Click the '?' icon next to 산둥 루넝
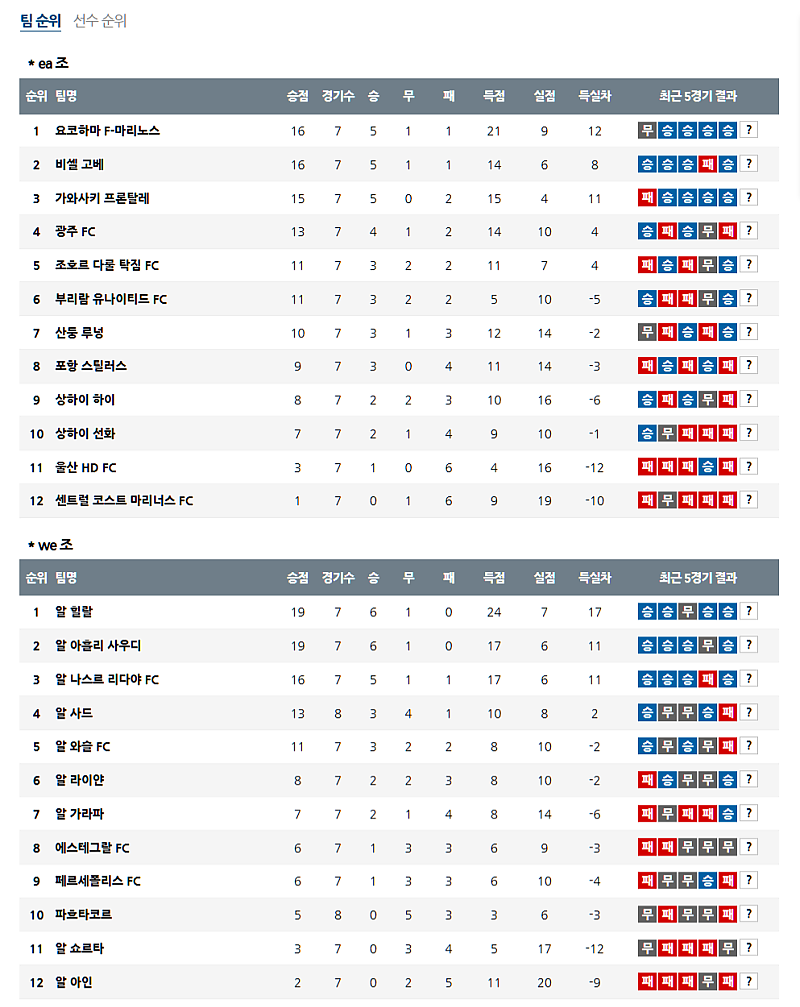The image size is (800, 1007). (749, 332)
